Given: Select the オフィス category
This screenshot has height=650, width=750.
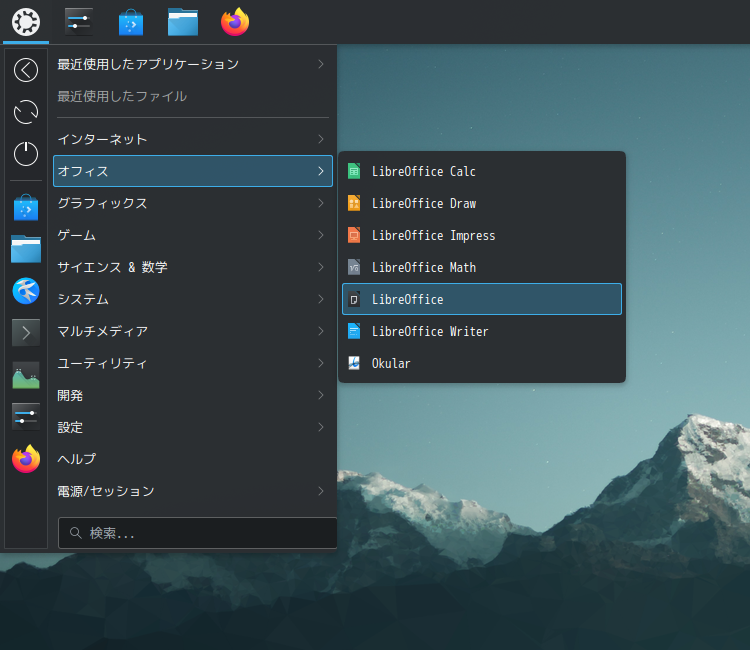Looking at the screenshot, I should 193,171.
